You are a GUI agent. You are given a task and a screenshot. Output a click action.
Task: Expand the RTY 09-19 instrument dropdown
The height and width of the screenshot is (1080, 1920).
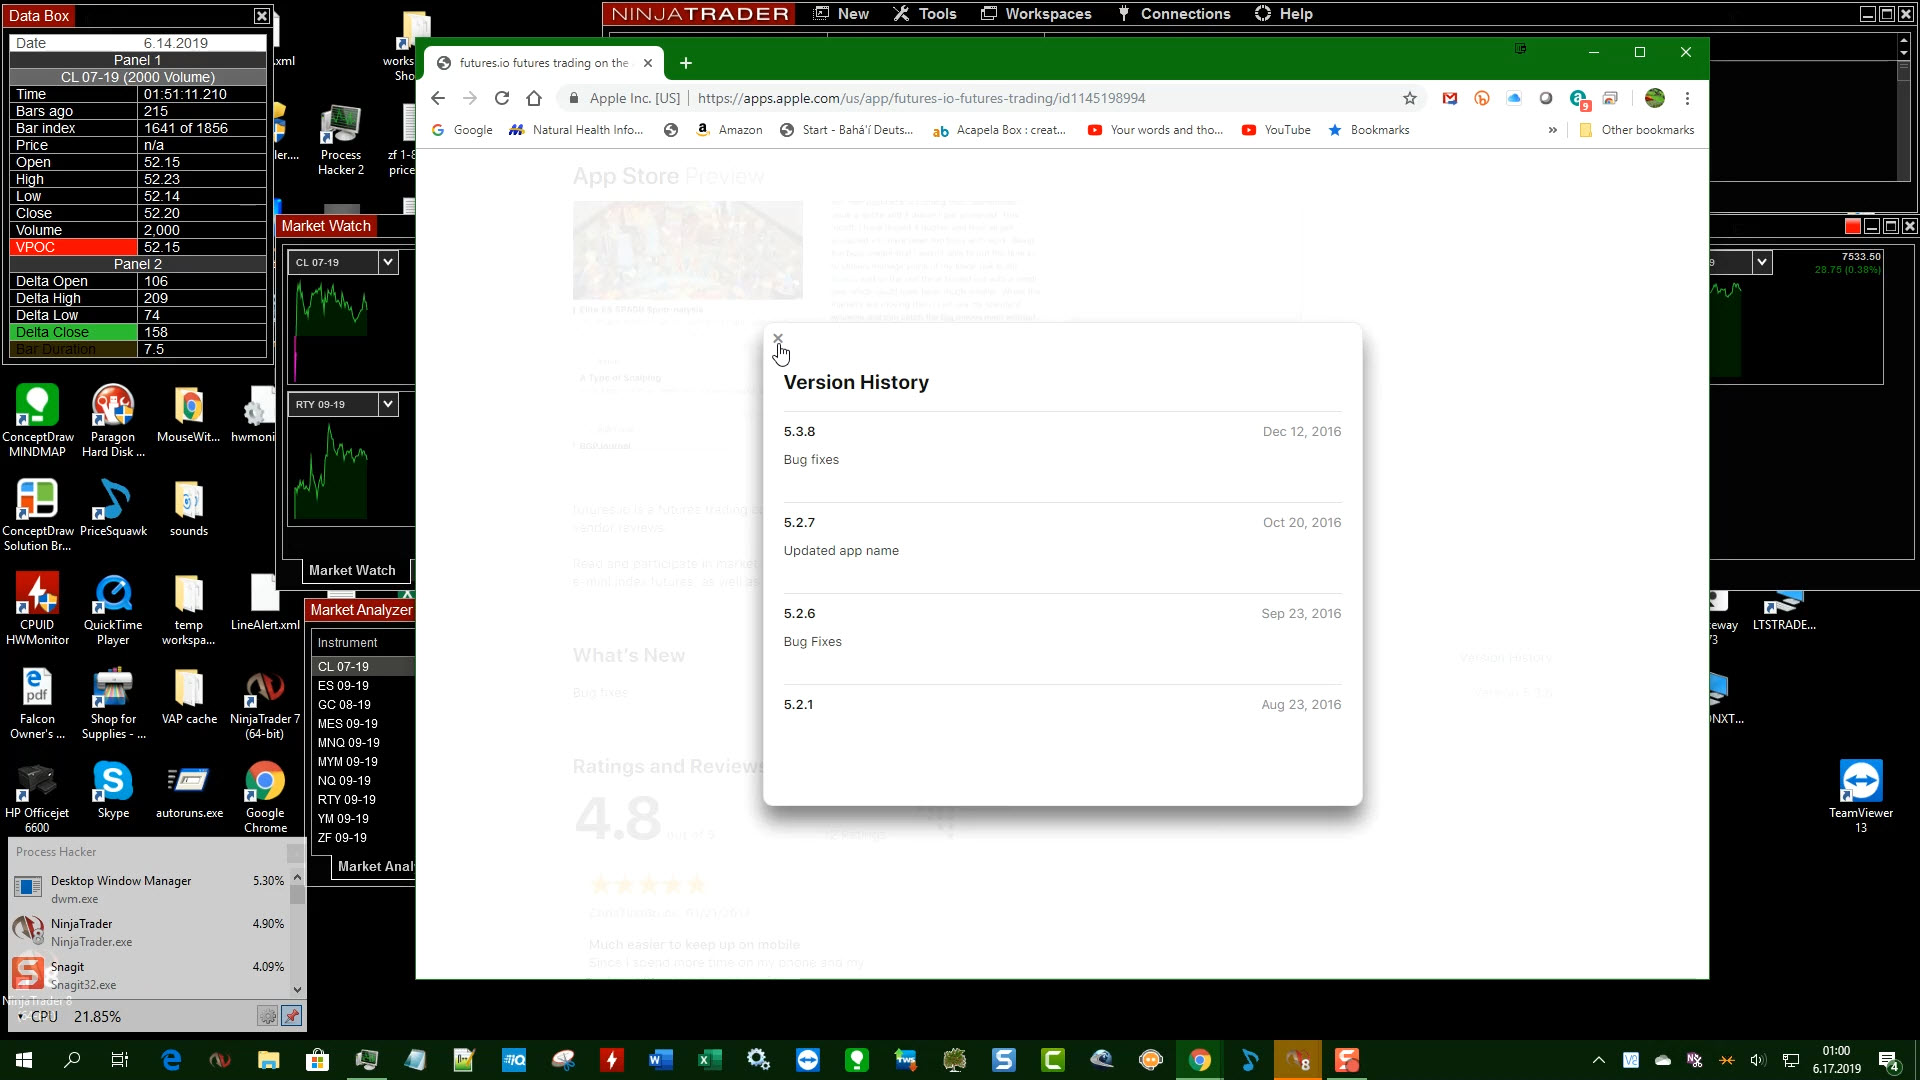pos(388,404)
